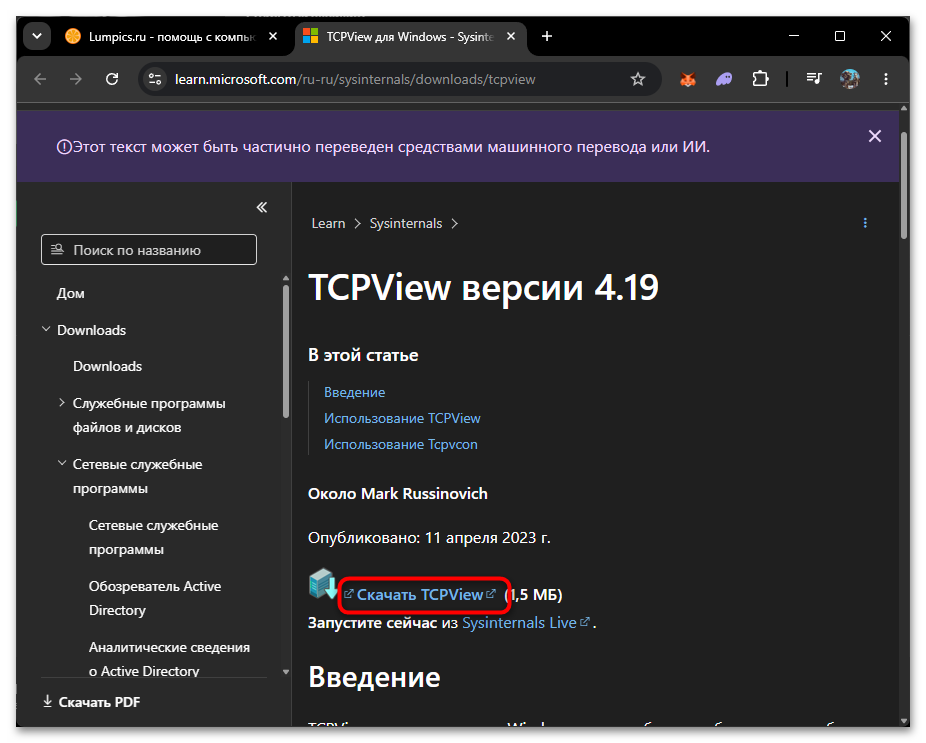The image size is (926, 743).
Task: Collapse the table of contents sidebar
Action: pos(262,207)
